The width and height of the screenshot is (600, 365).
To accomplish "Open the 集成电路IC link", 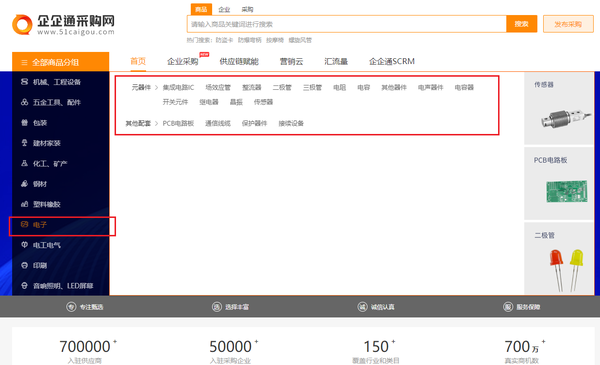I will [178, 88].
